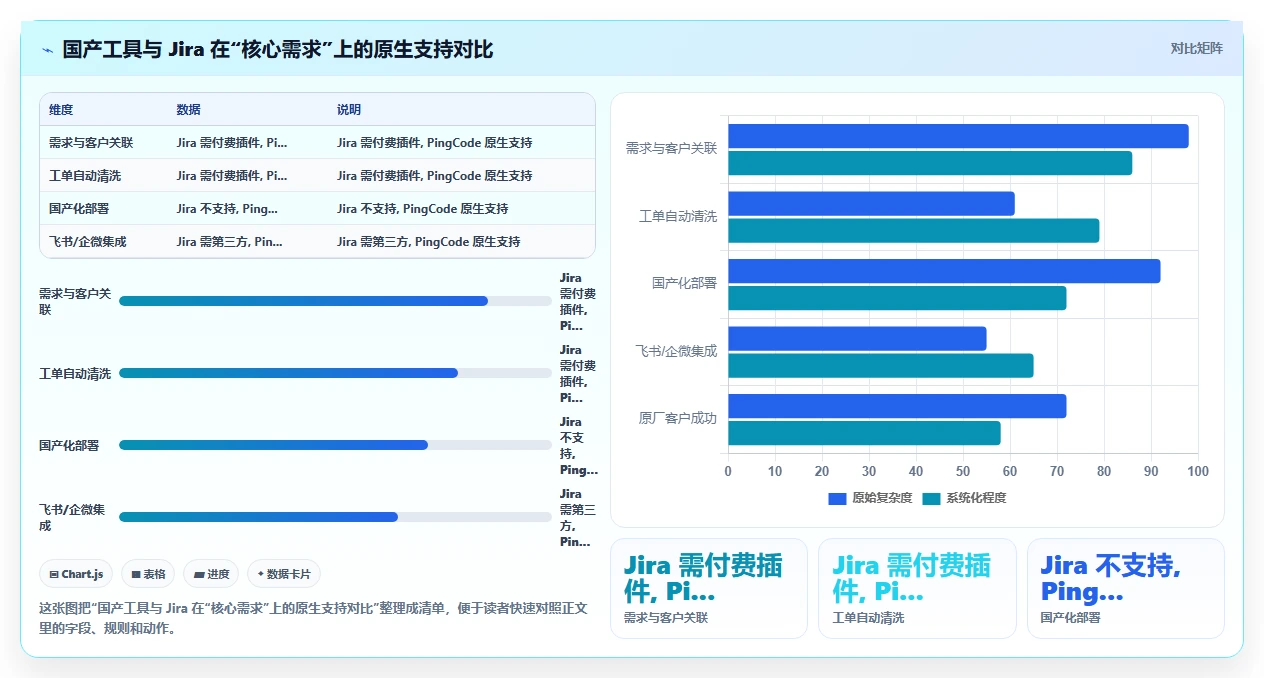Click the 国产化部署 progress bar

coord(335,445)
